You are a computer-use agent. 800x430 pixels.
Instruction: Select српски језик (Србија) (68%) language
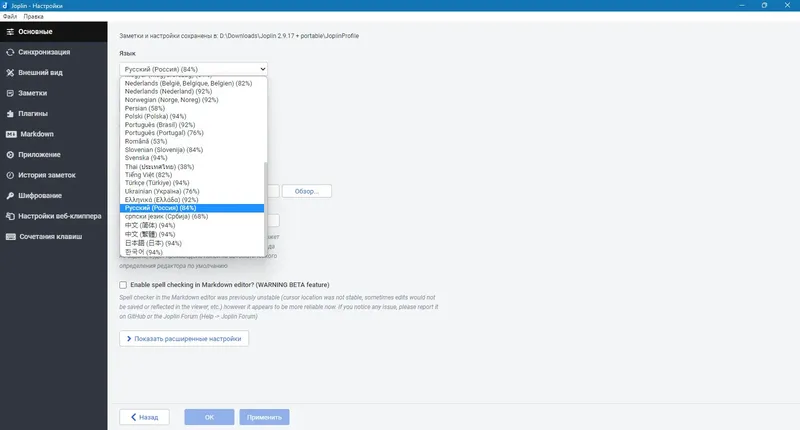(x=192, y=216)
